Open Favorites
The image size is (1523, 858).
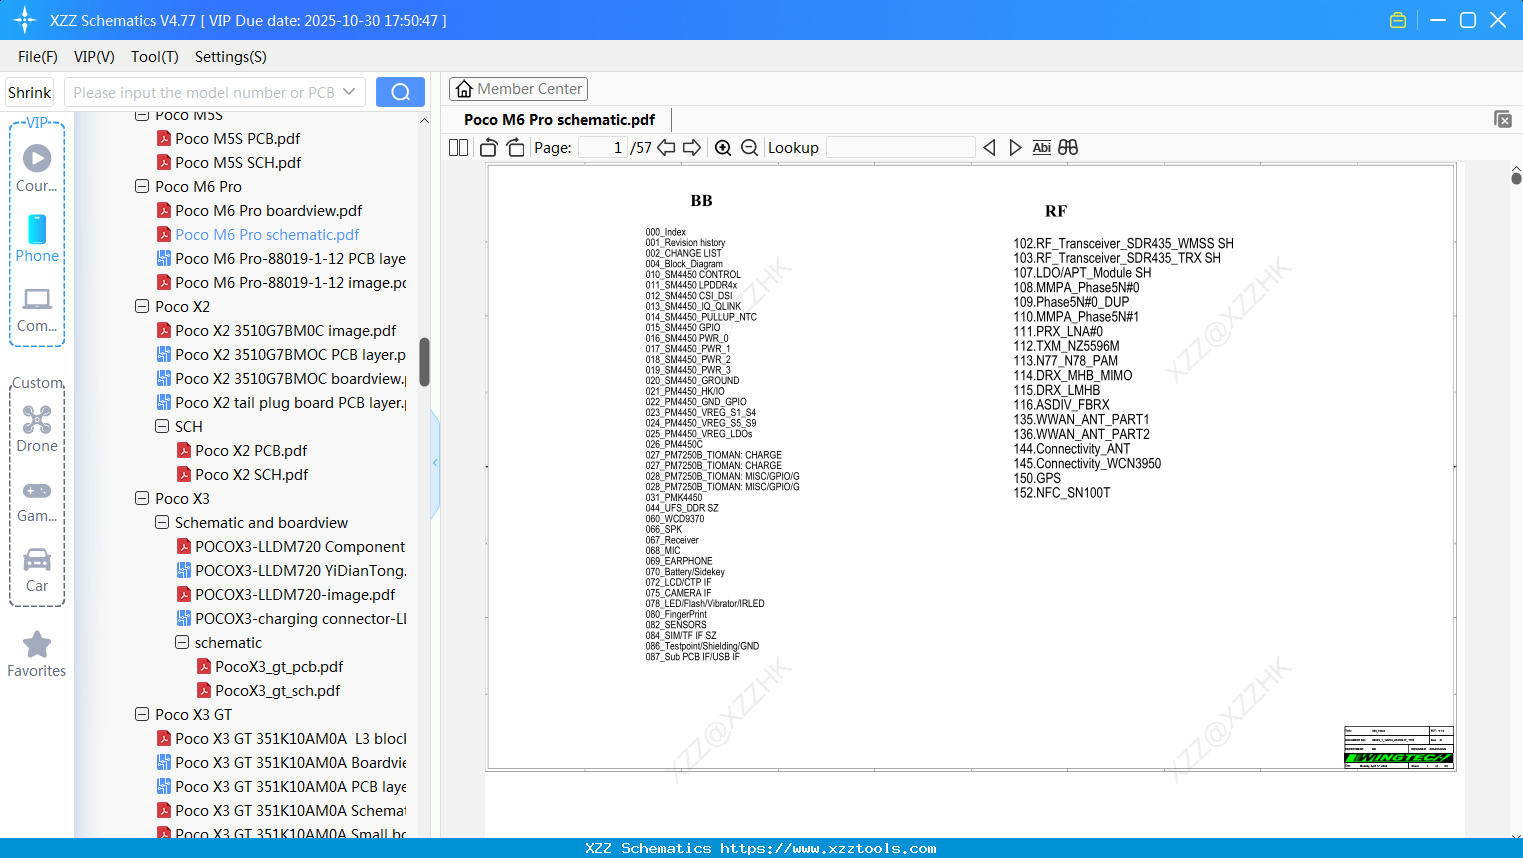[x=37, y=655]
